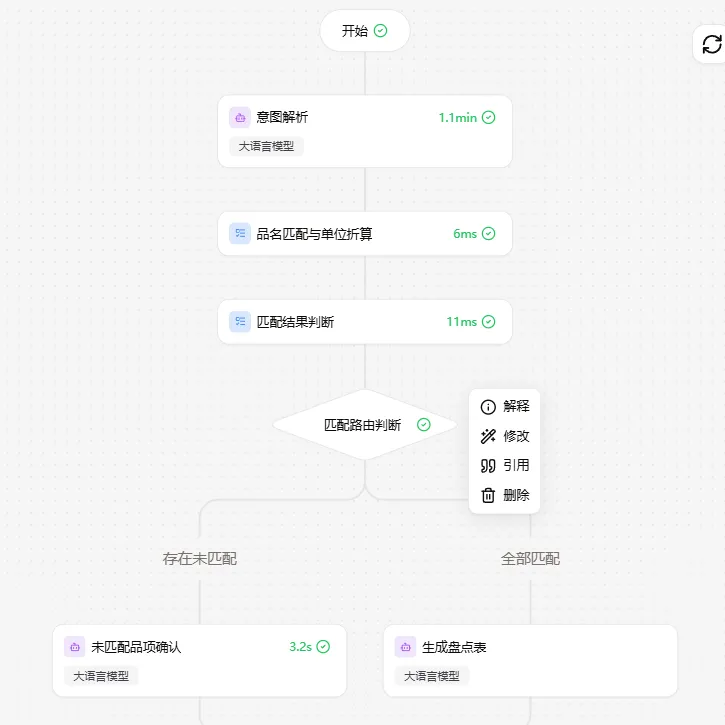Click the 全部匹配 branch label
This screenshot has width=725, height=725.
tap(530, 559)
